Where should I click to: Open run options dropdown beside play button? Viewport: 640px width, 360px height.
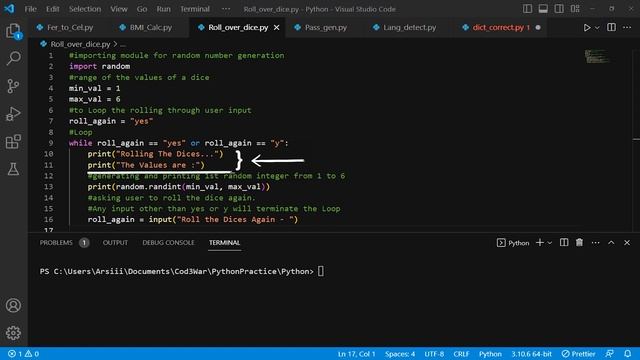[x=597, y=27]
